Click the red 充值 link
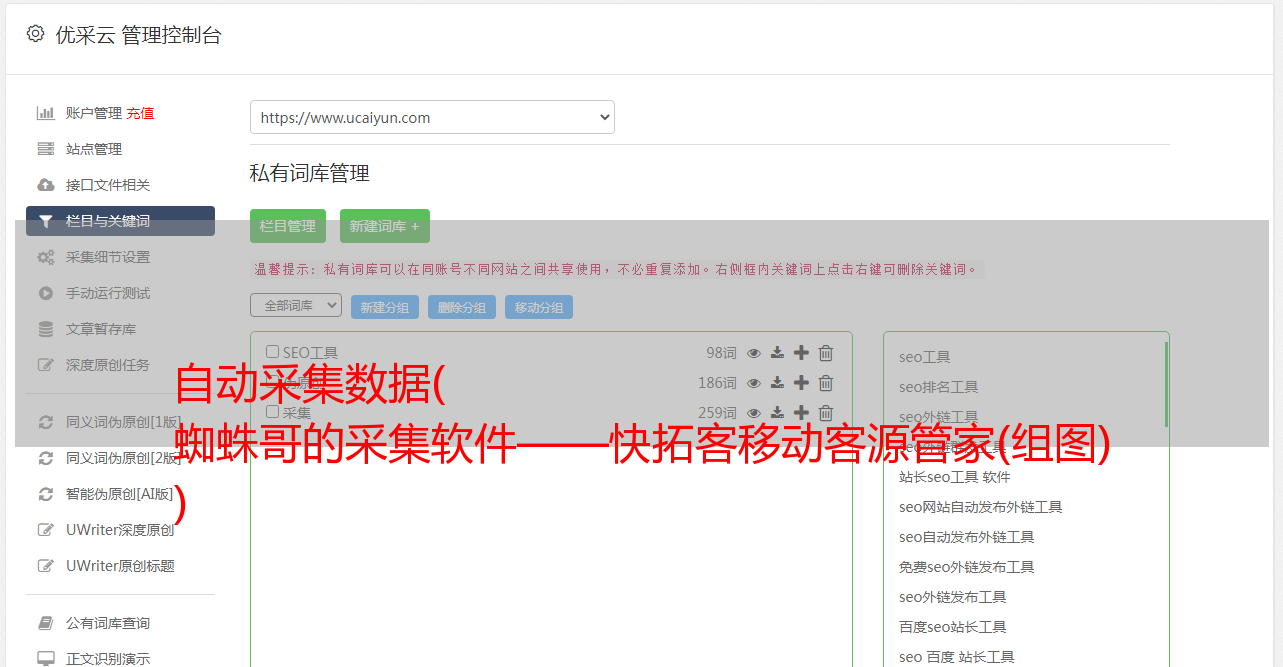Viewport: 1283px width, 667px height. tap(140, 113)
